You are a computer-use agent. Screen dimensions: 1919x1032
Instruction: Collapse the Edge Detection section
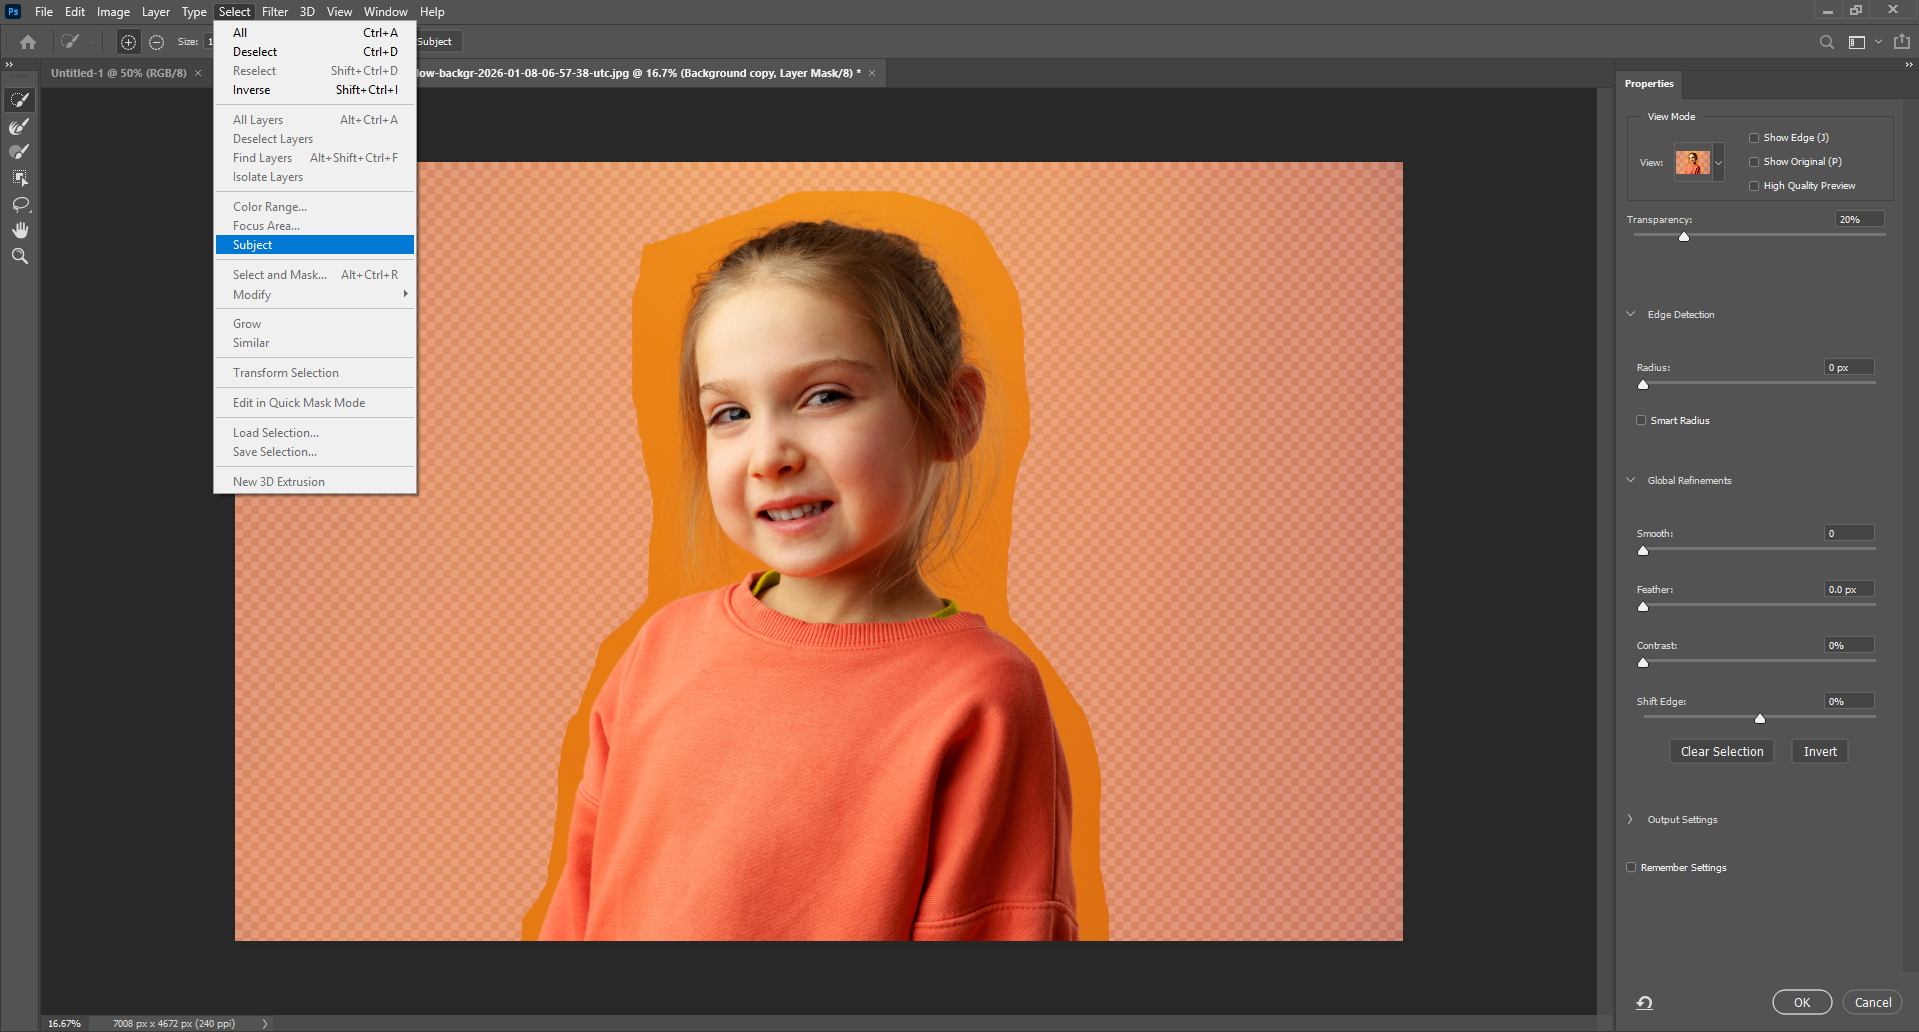coord(1632,313)
